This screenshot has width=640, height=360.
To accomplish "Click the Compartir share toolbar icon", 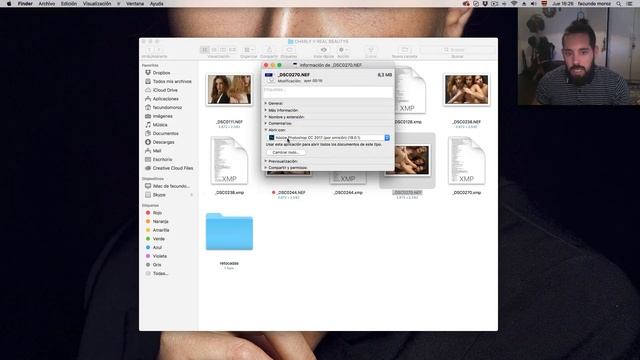I will click(x=269, y=50).
